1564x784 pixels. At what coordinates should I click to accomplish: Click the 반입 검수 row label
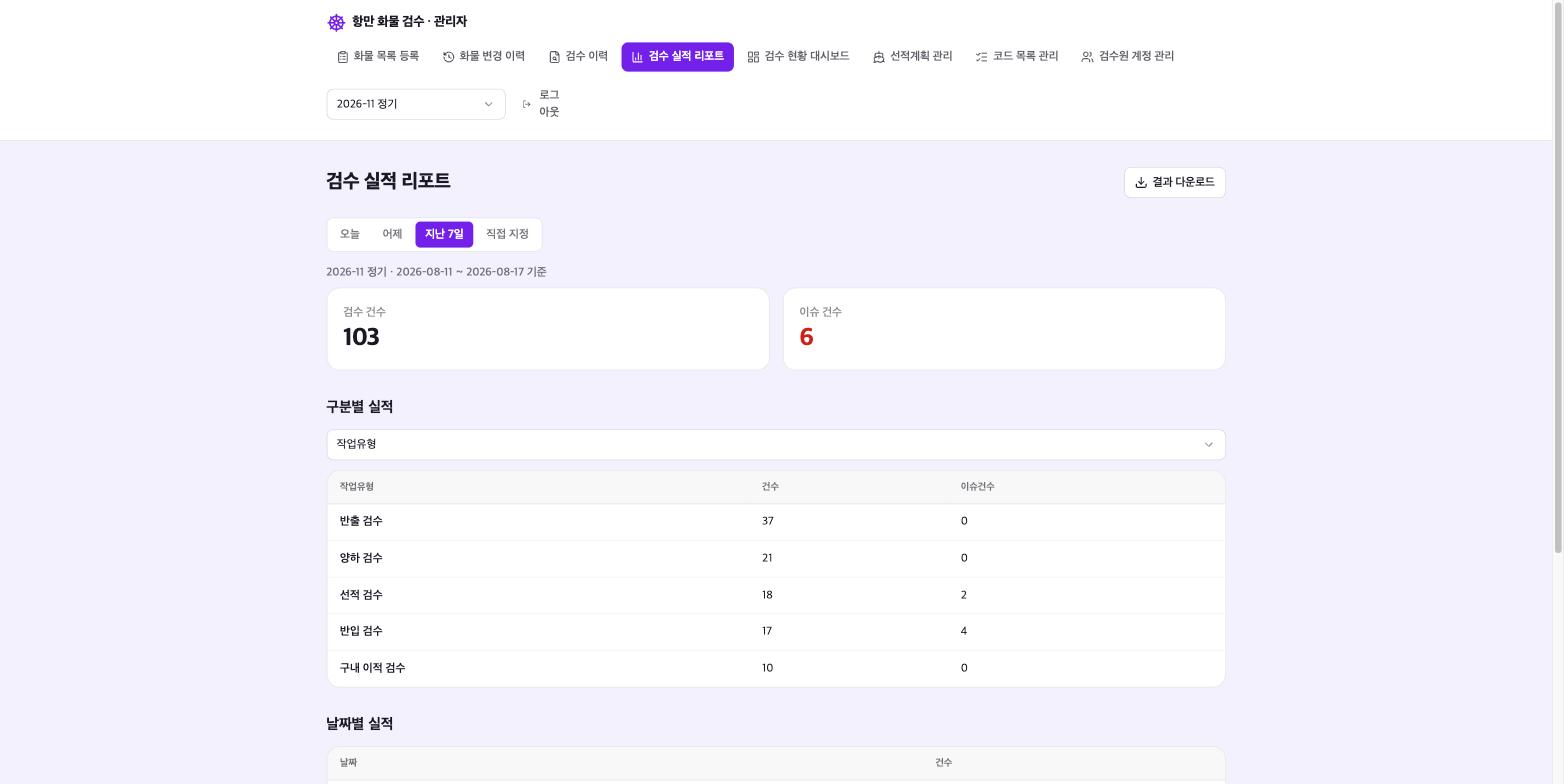pos(361,632)
